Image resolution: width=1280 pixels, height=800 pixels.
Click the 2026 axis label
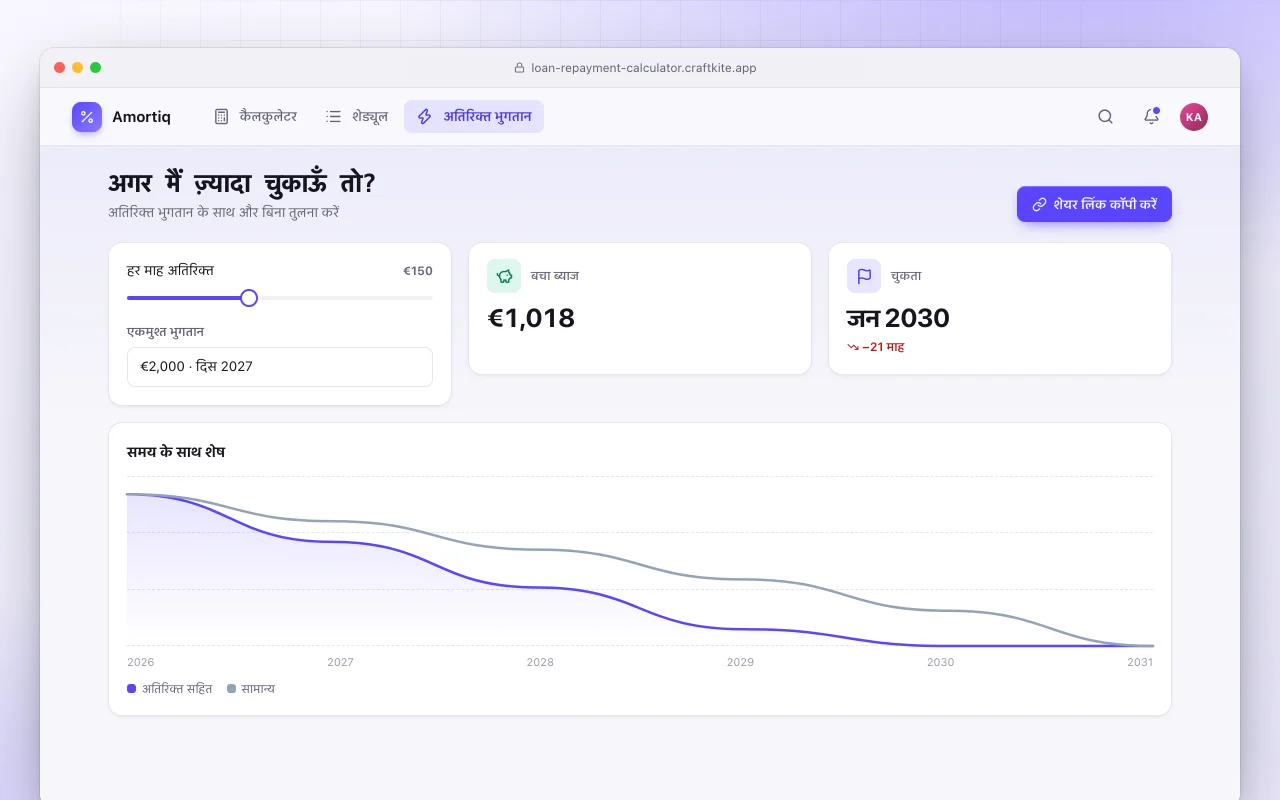coord(141,662)
